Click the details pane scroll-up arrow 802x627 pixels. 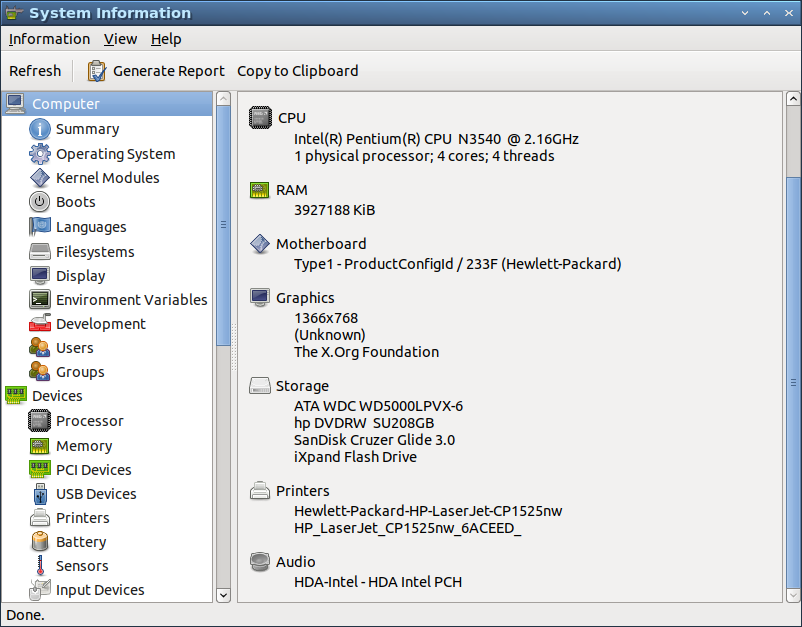pos(793,100)
